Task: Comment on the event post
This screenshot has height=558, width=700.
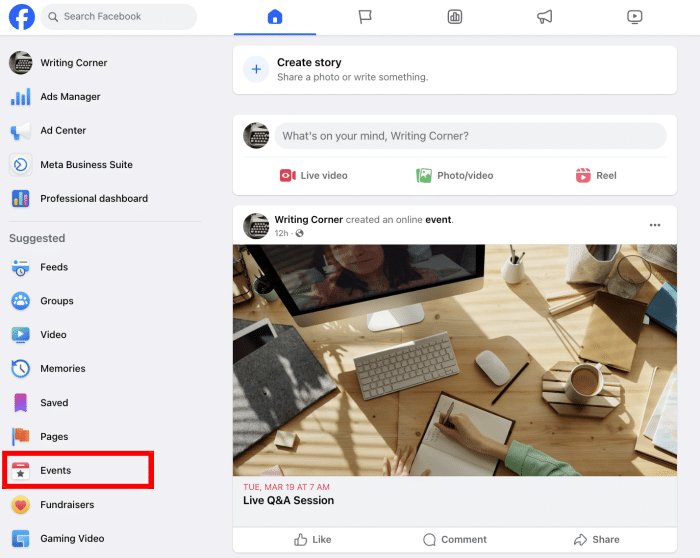Action: click(x=454, y=540)
